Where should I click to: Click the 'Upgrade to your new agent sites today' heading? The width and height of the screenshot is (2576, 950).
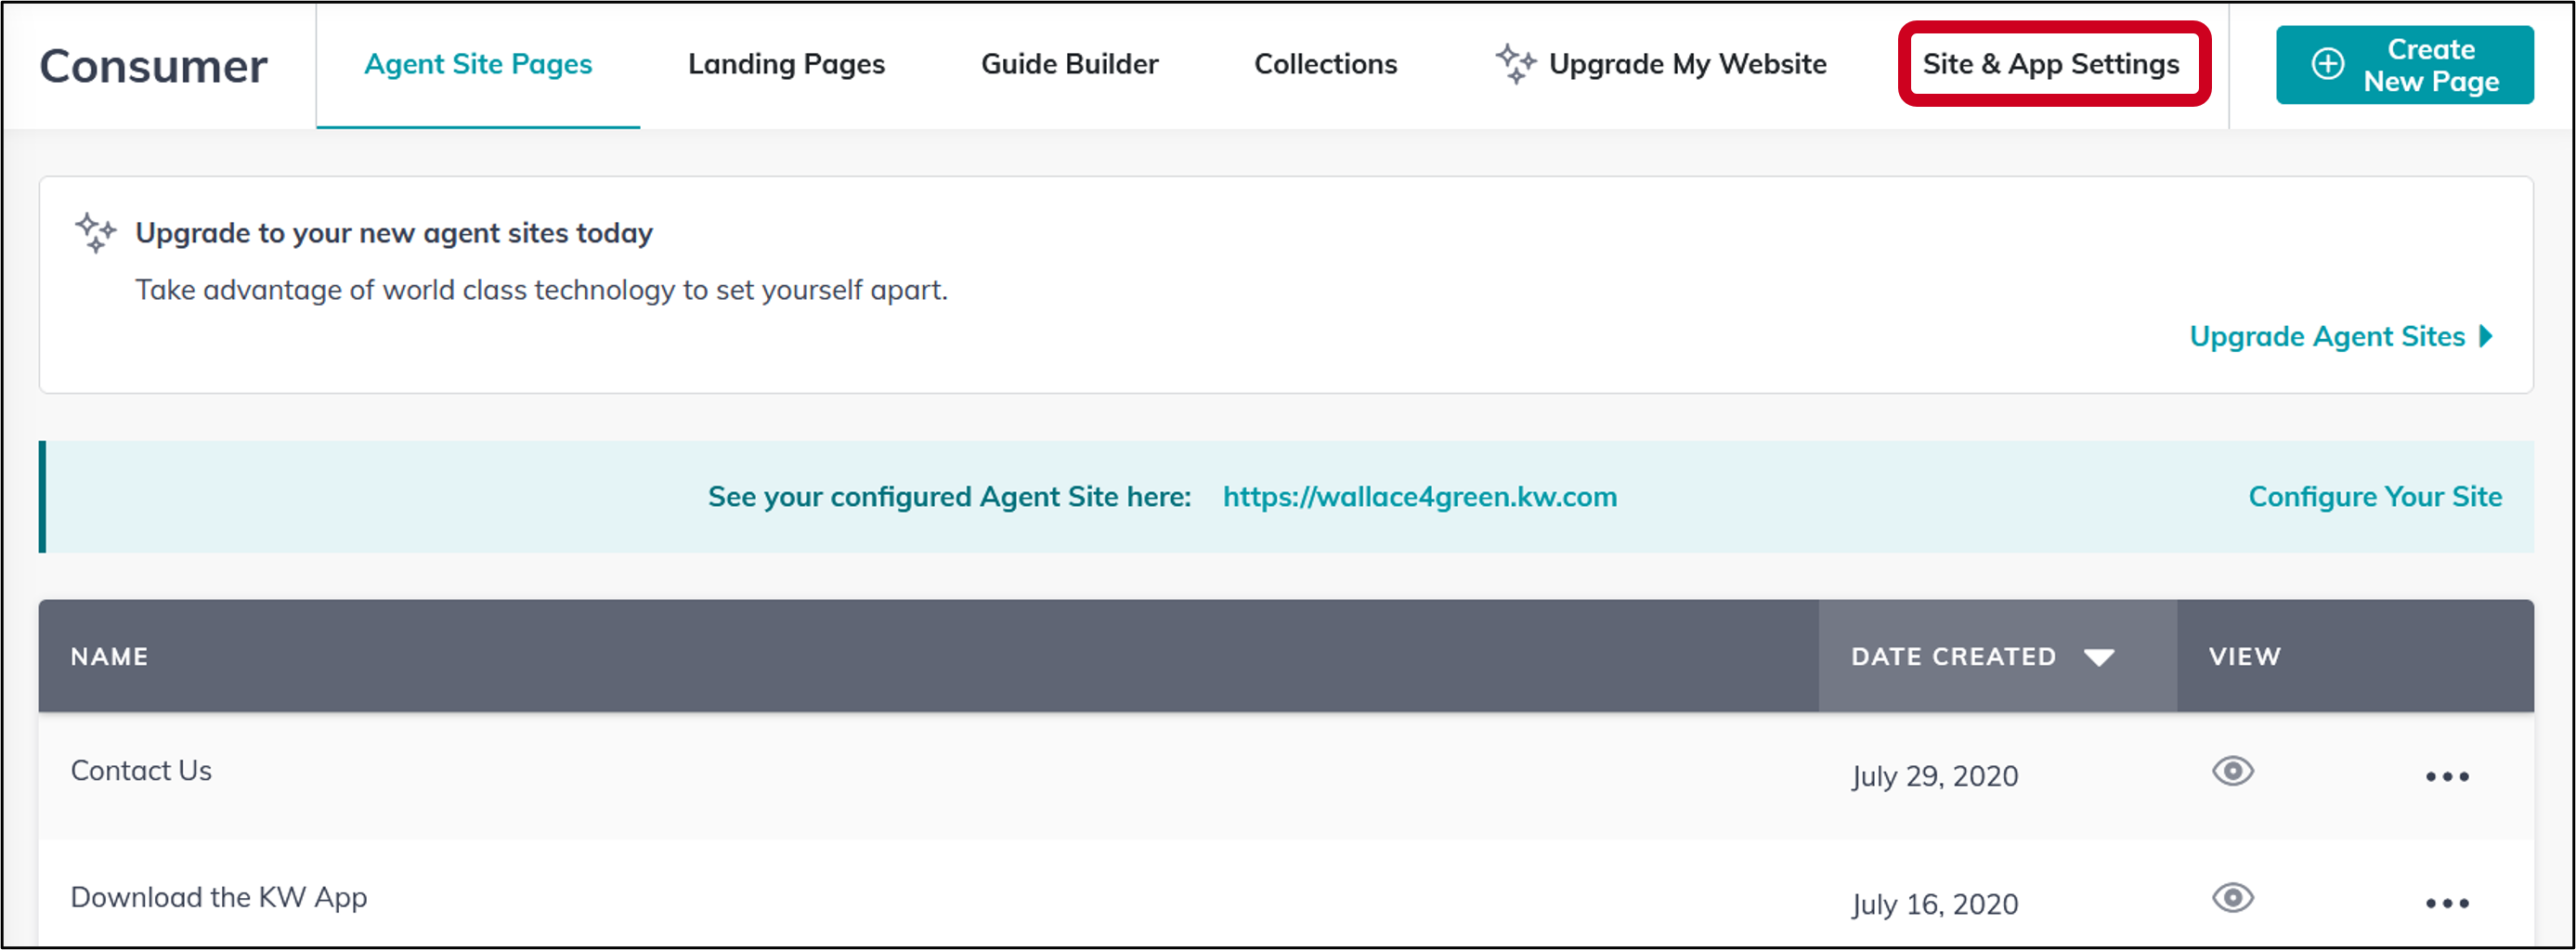click(x=394, y=232)
